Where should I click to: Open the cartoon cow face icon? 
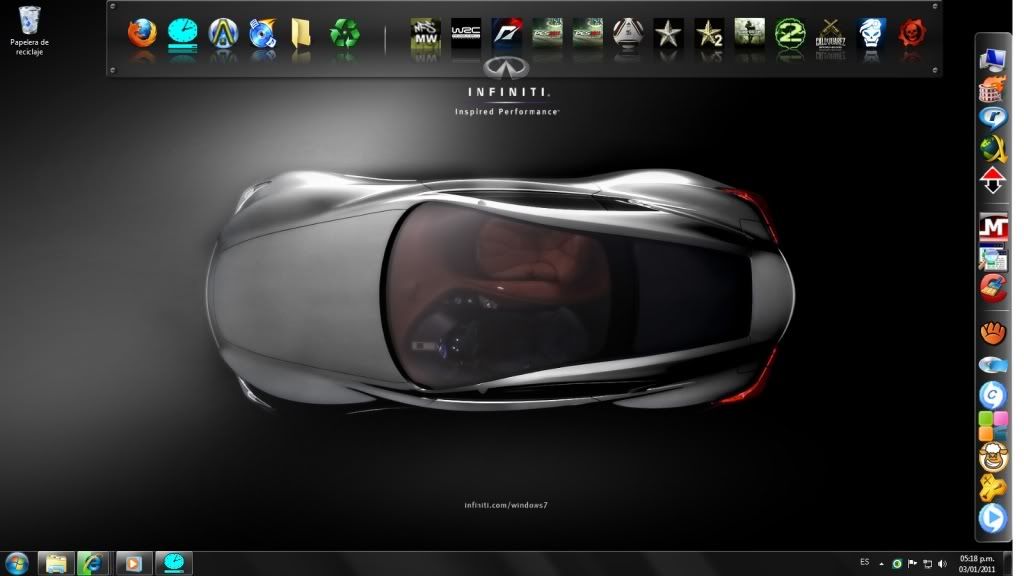[x=993, y=456]
